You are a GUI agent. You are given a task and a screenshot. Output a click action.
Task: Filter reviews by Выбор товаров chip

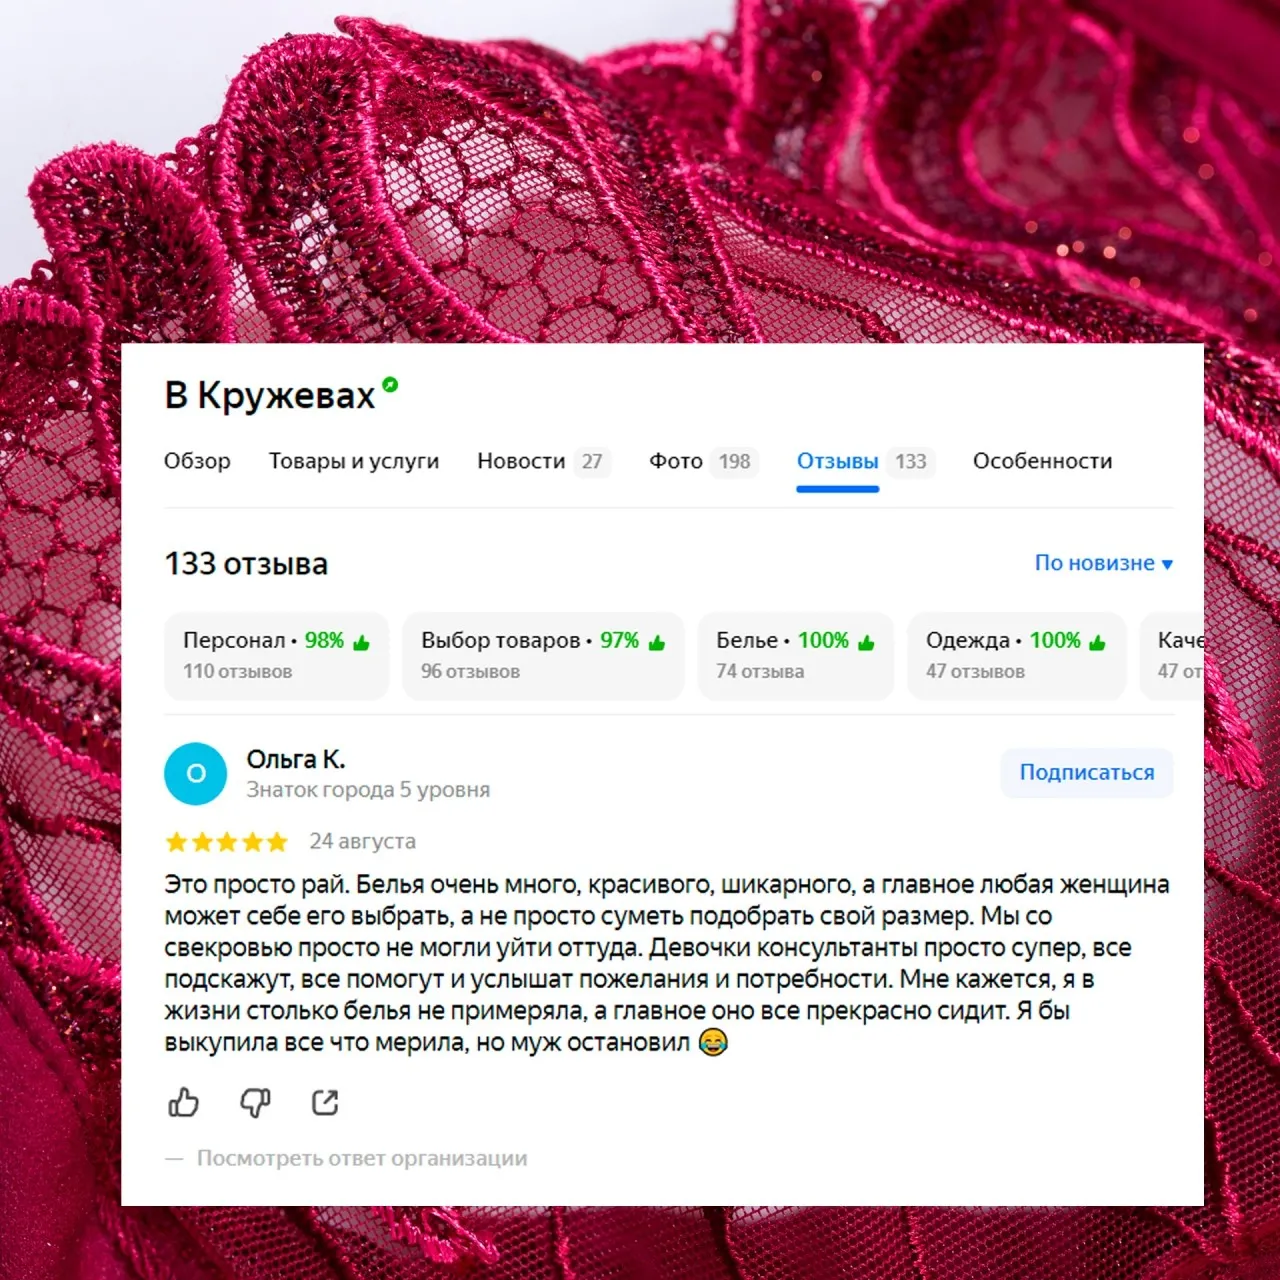(x=543, y=655)
